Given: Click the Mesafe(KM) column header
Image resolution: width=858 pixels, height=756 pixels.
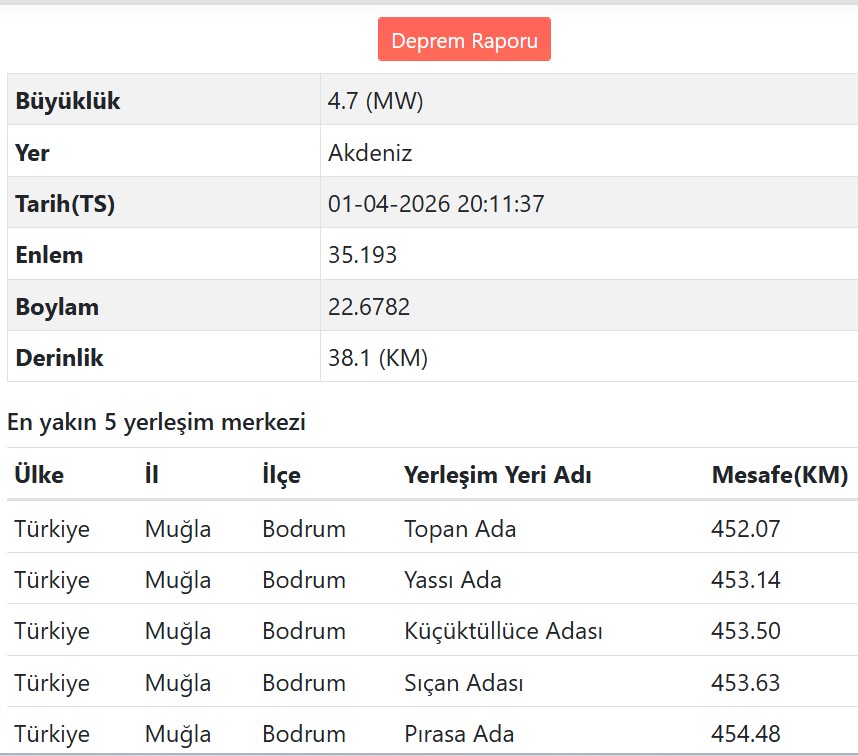Looking at the screenshot, I should coord(779,475).
